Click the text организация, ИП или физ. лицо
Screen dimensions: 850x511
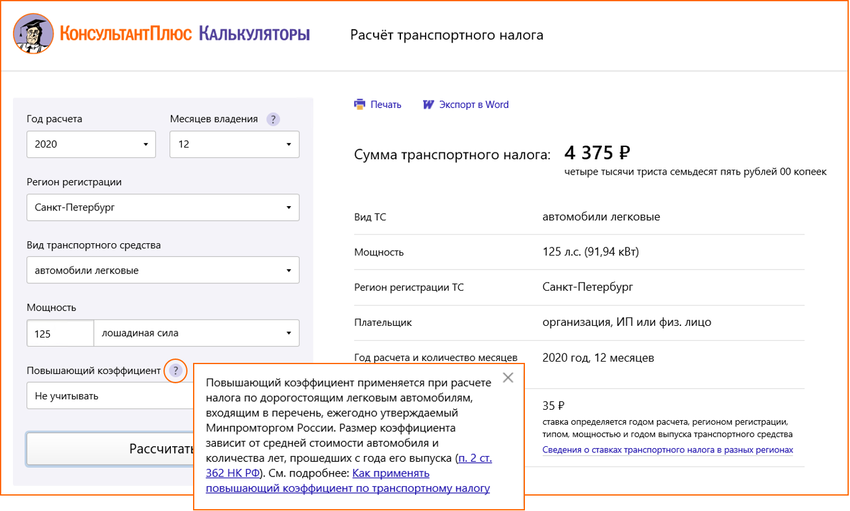(x=627, y=322)
